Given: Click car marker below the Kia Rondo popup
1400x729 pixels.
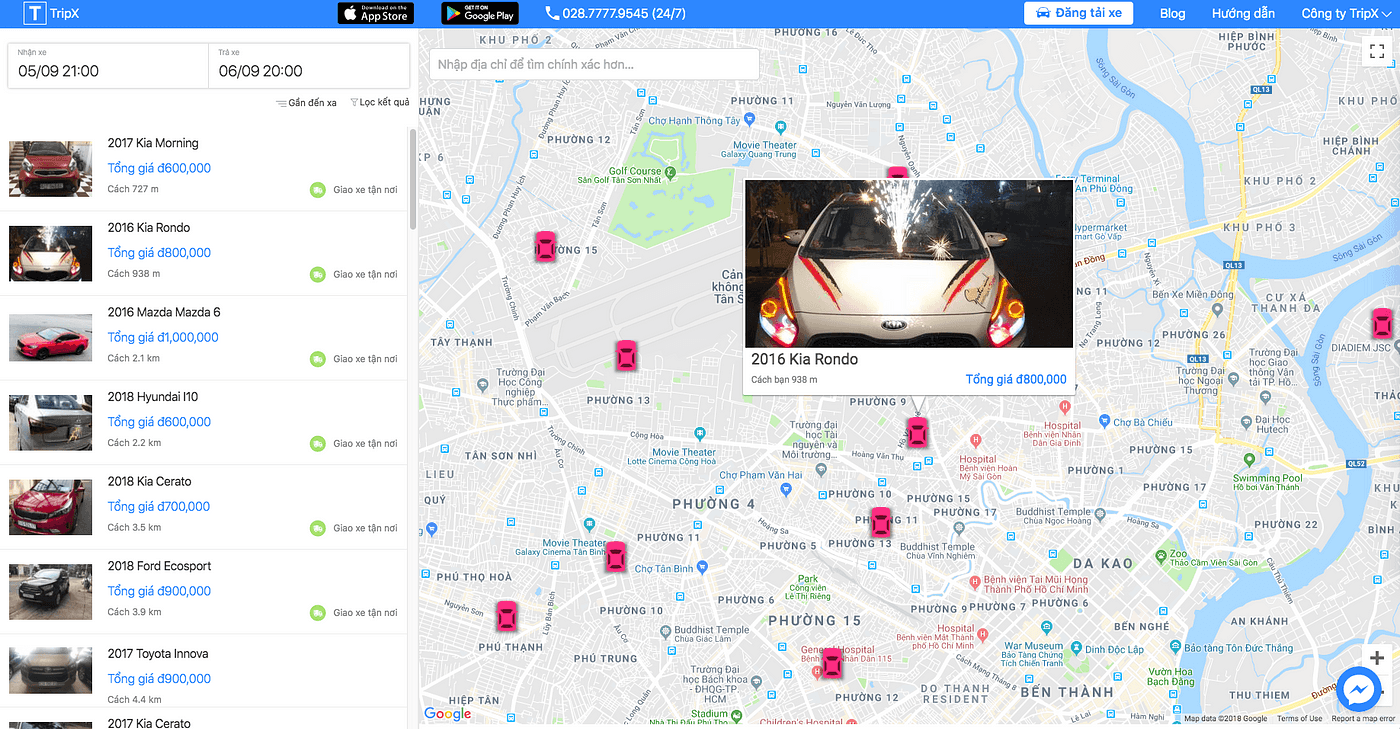Looking at the screenshot, I should click(x=916, y=432).
